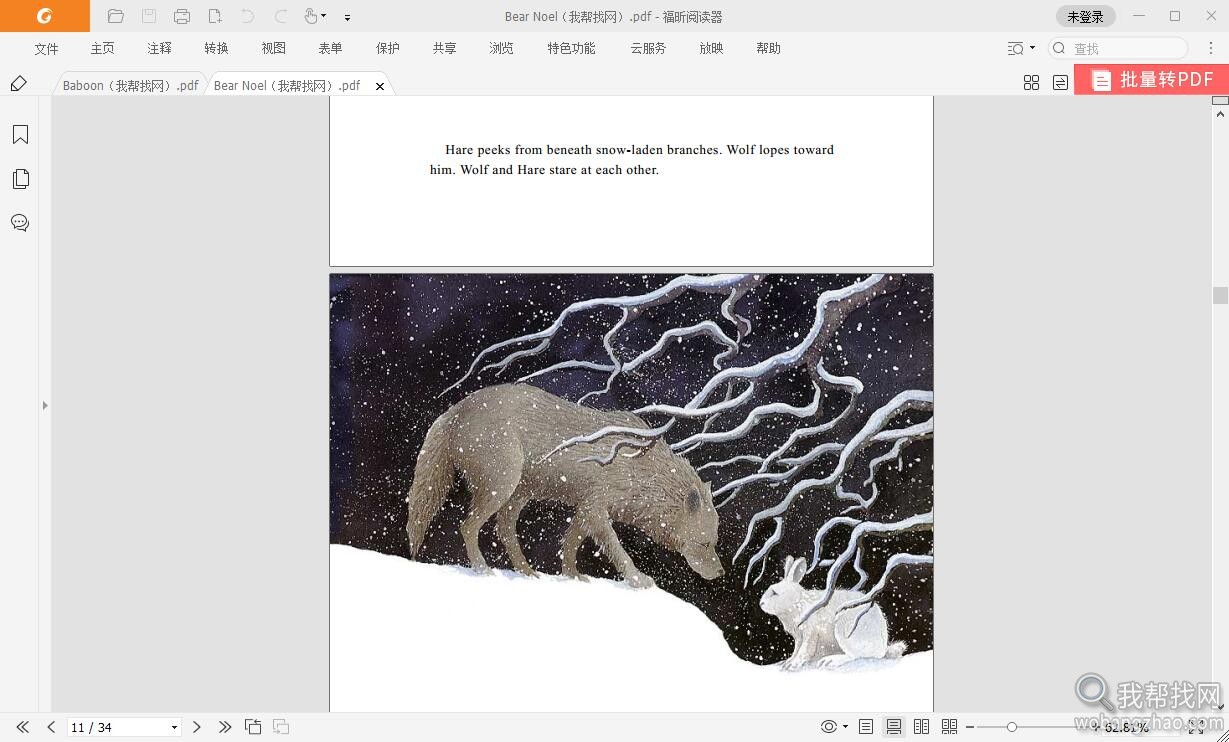Viewport: 1229px width, 742px height.
Task: Click the 未登录 login button
Action: point(1085,16)
